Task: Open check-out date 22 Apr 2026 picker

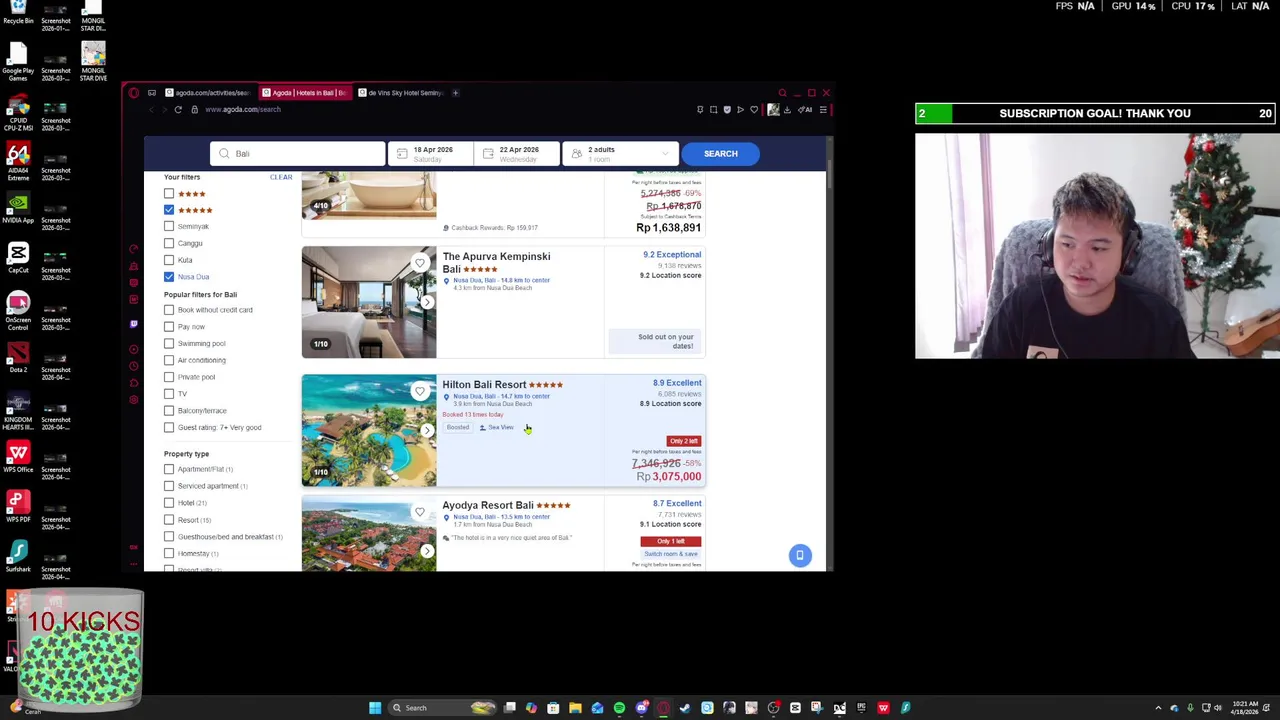Action: pyautogui.click(x=518, y=153)
